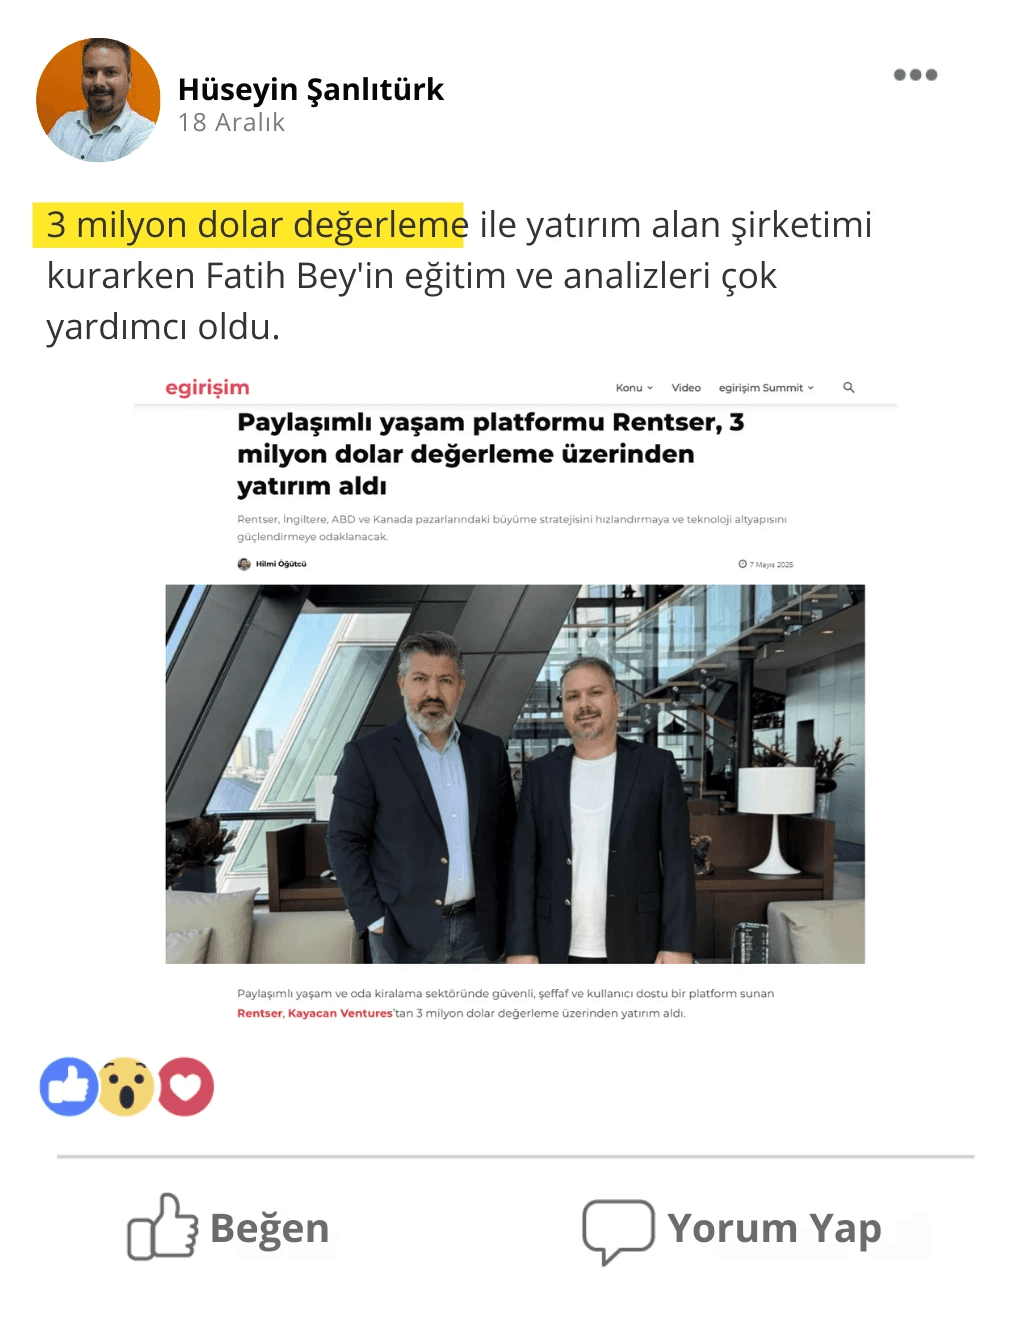Screen dimensions: 1029x1329
Task: Click the egirişim logo
Action: pyautogui.click(x=207, y=388)
